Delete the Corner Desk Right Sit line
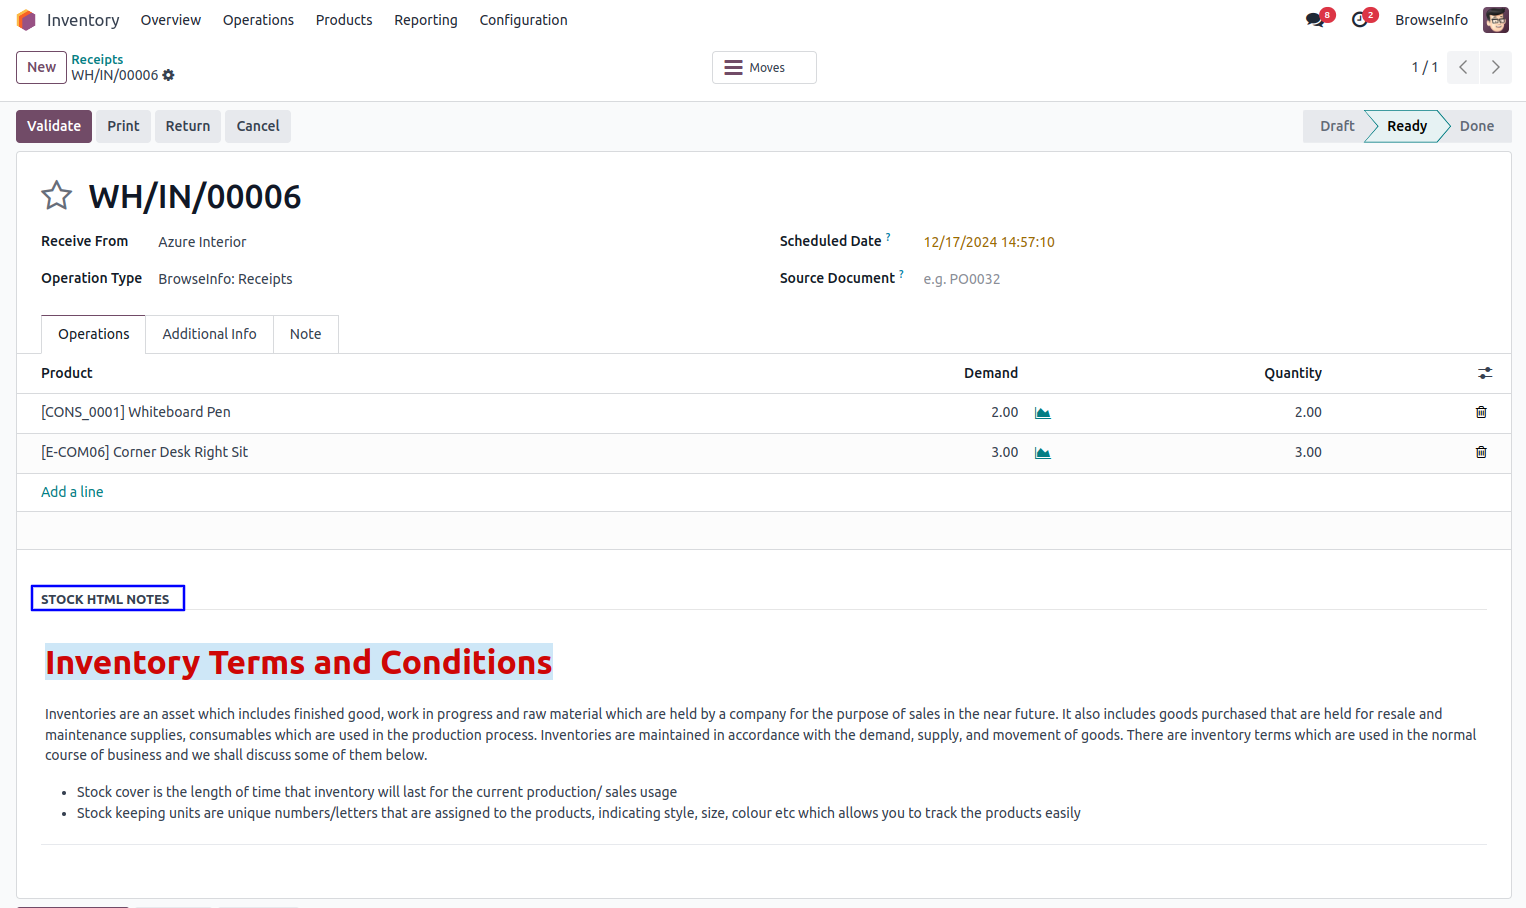The height and width of the screenshot is (908, 1526). click(x=1481, y=452)
